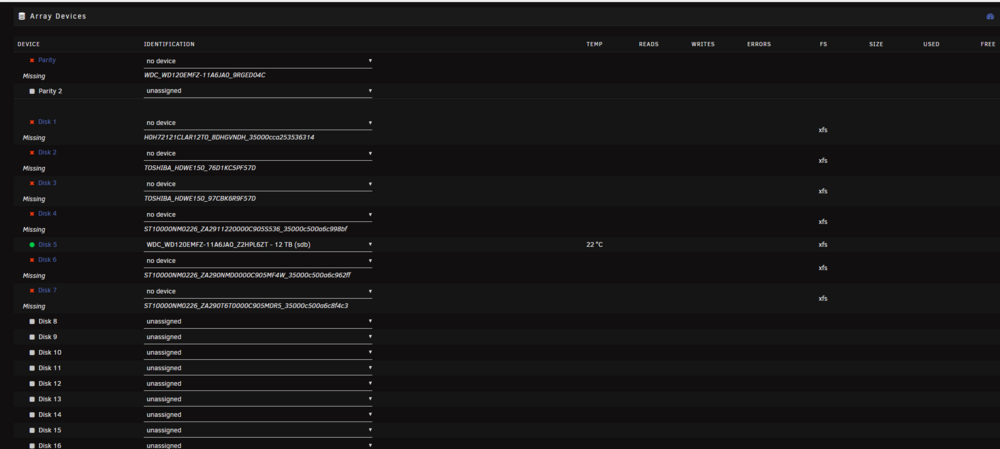The height and width of the screenshot is (449, 1000).
Task: Open the Disk 6 settings link
Action: pos(47,260)
